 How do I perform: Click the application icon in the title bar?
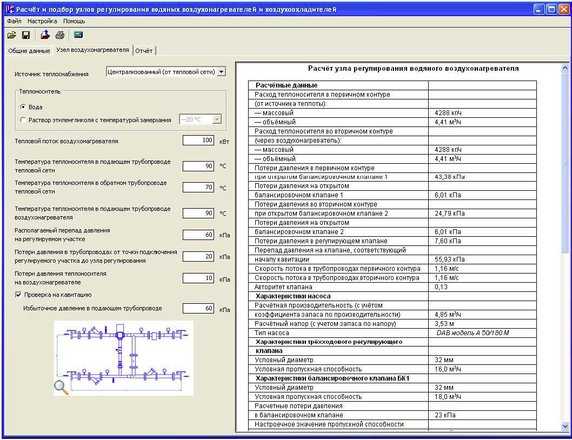[9, 9]
